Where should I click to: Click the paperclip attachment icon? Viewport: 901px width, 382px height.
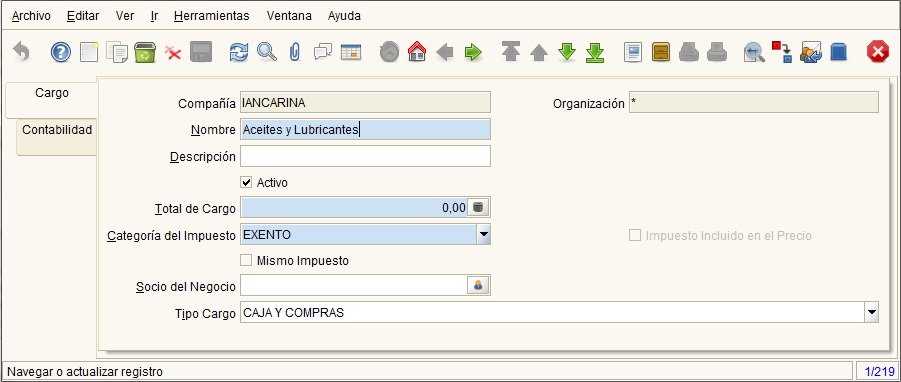295,53
